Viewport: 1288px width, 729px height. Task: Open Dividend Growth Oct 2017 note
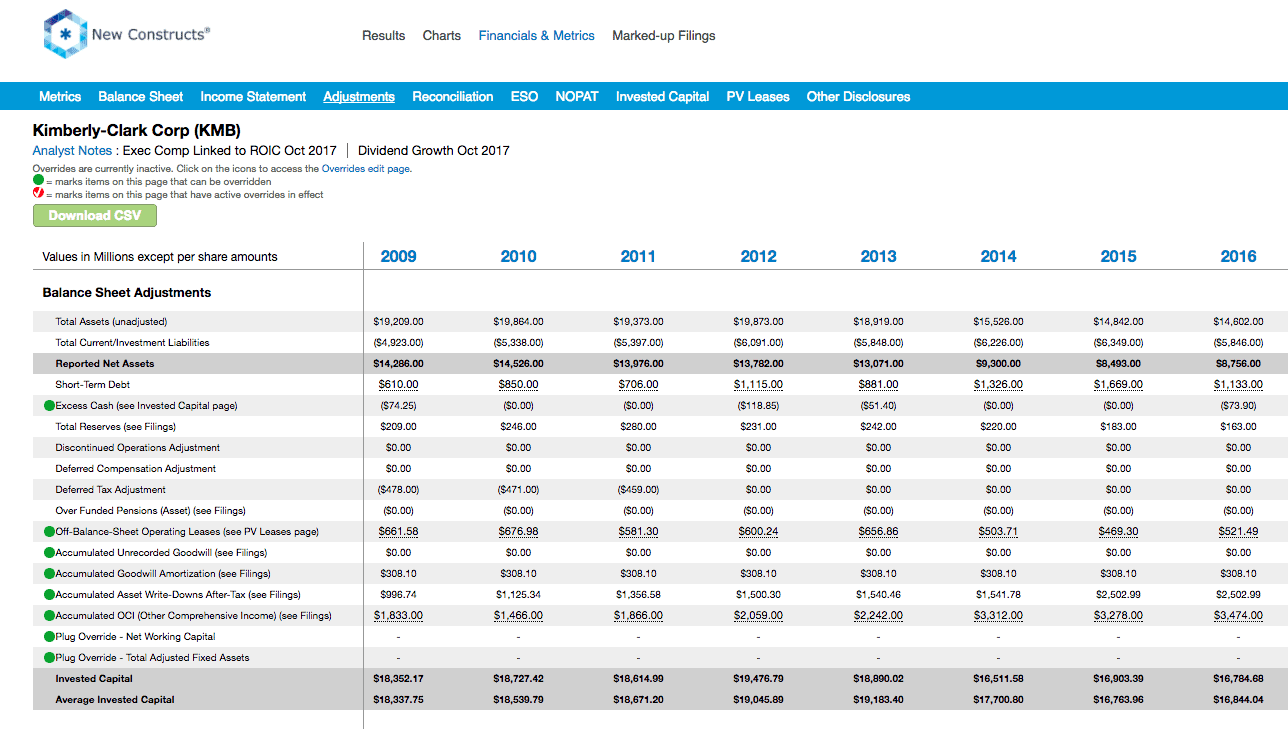pos(434,151)
